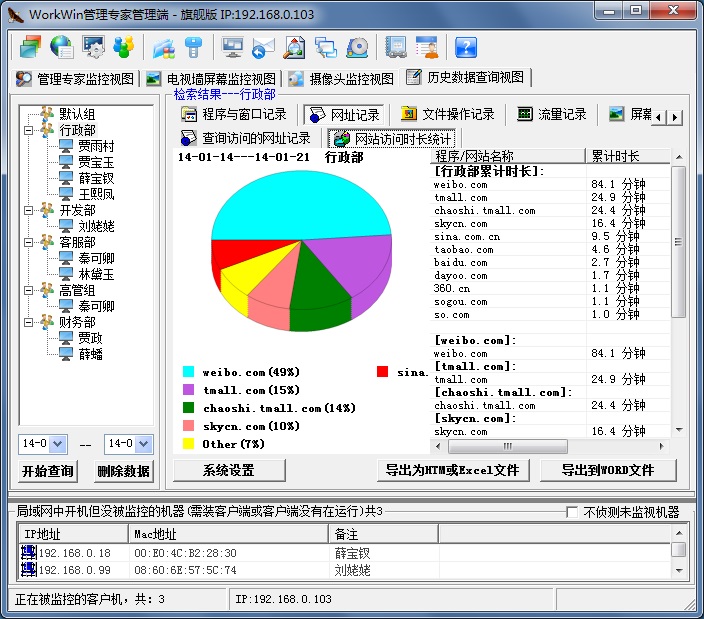Click the desktop monitor toolbar icon

233,47
